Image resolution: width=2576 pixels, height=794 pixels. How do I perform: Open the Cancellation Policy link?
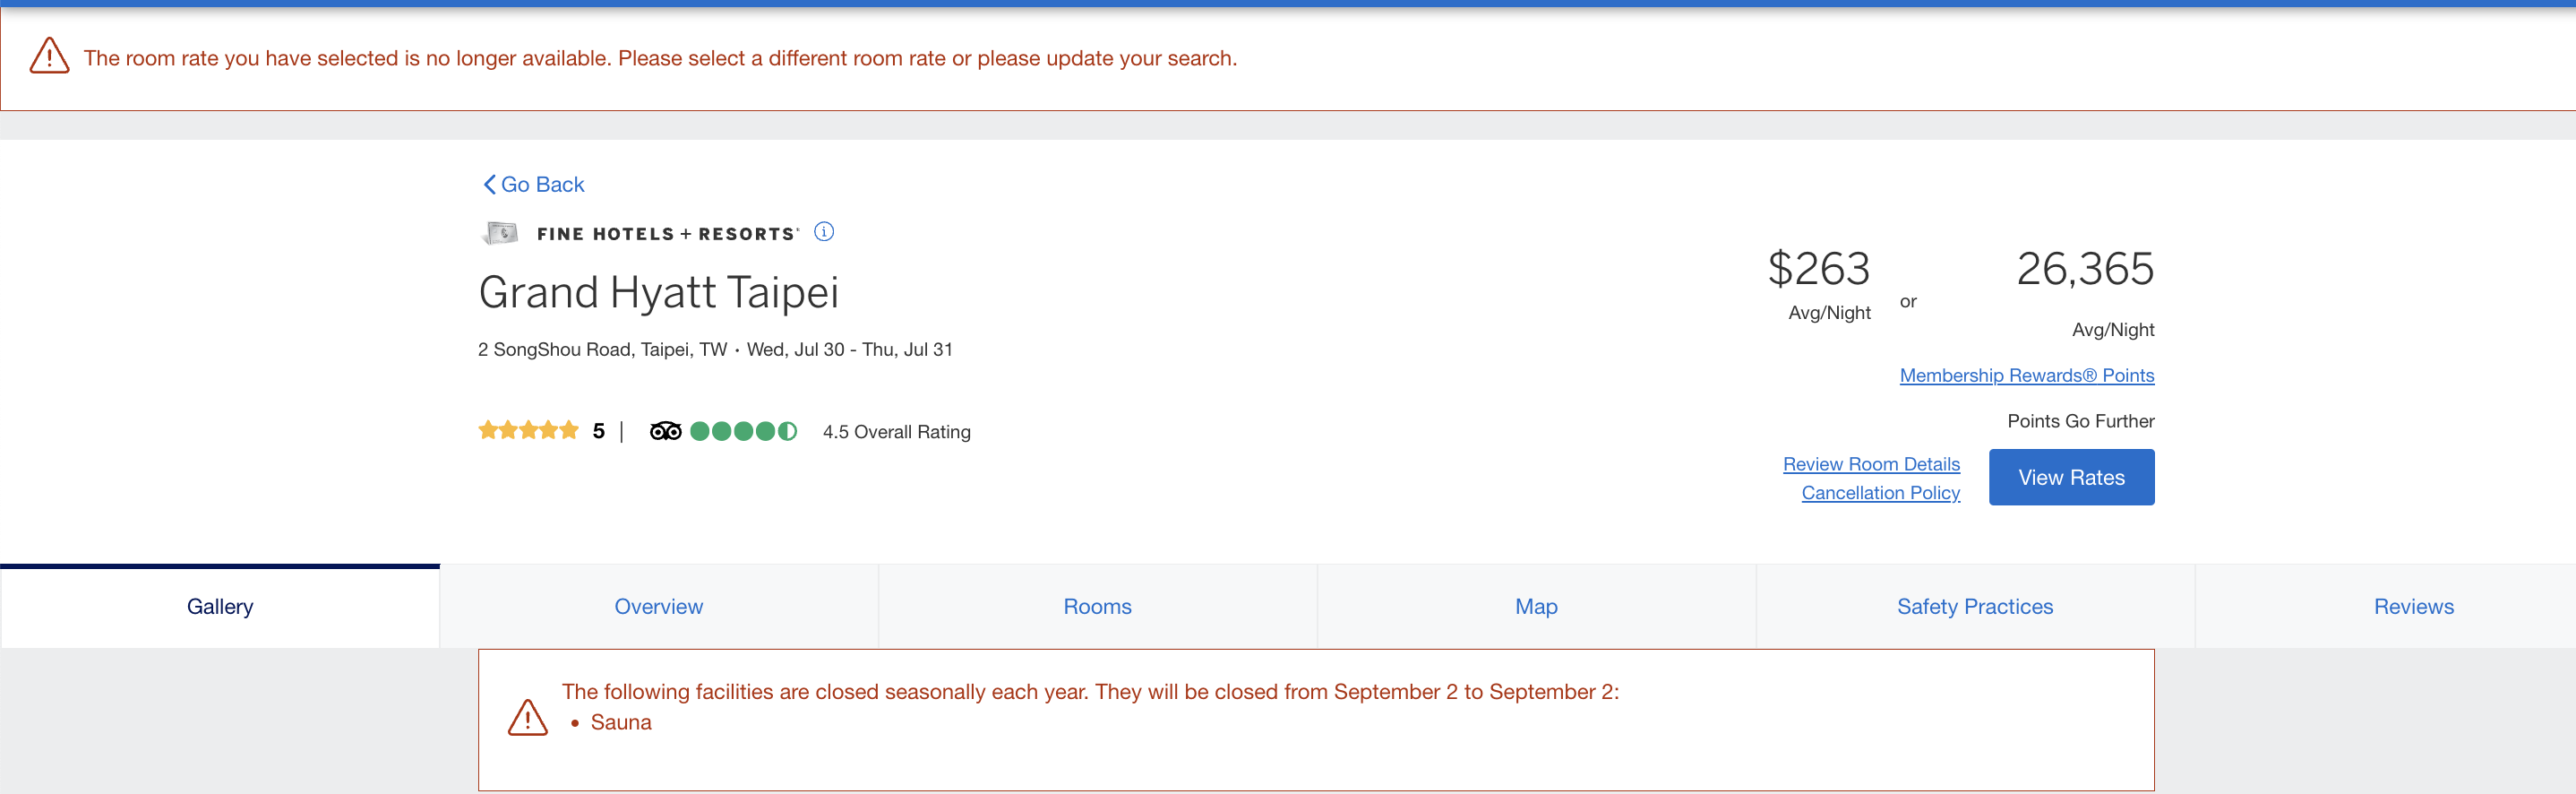pyautogui.click(x=1880, y=493)
